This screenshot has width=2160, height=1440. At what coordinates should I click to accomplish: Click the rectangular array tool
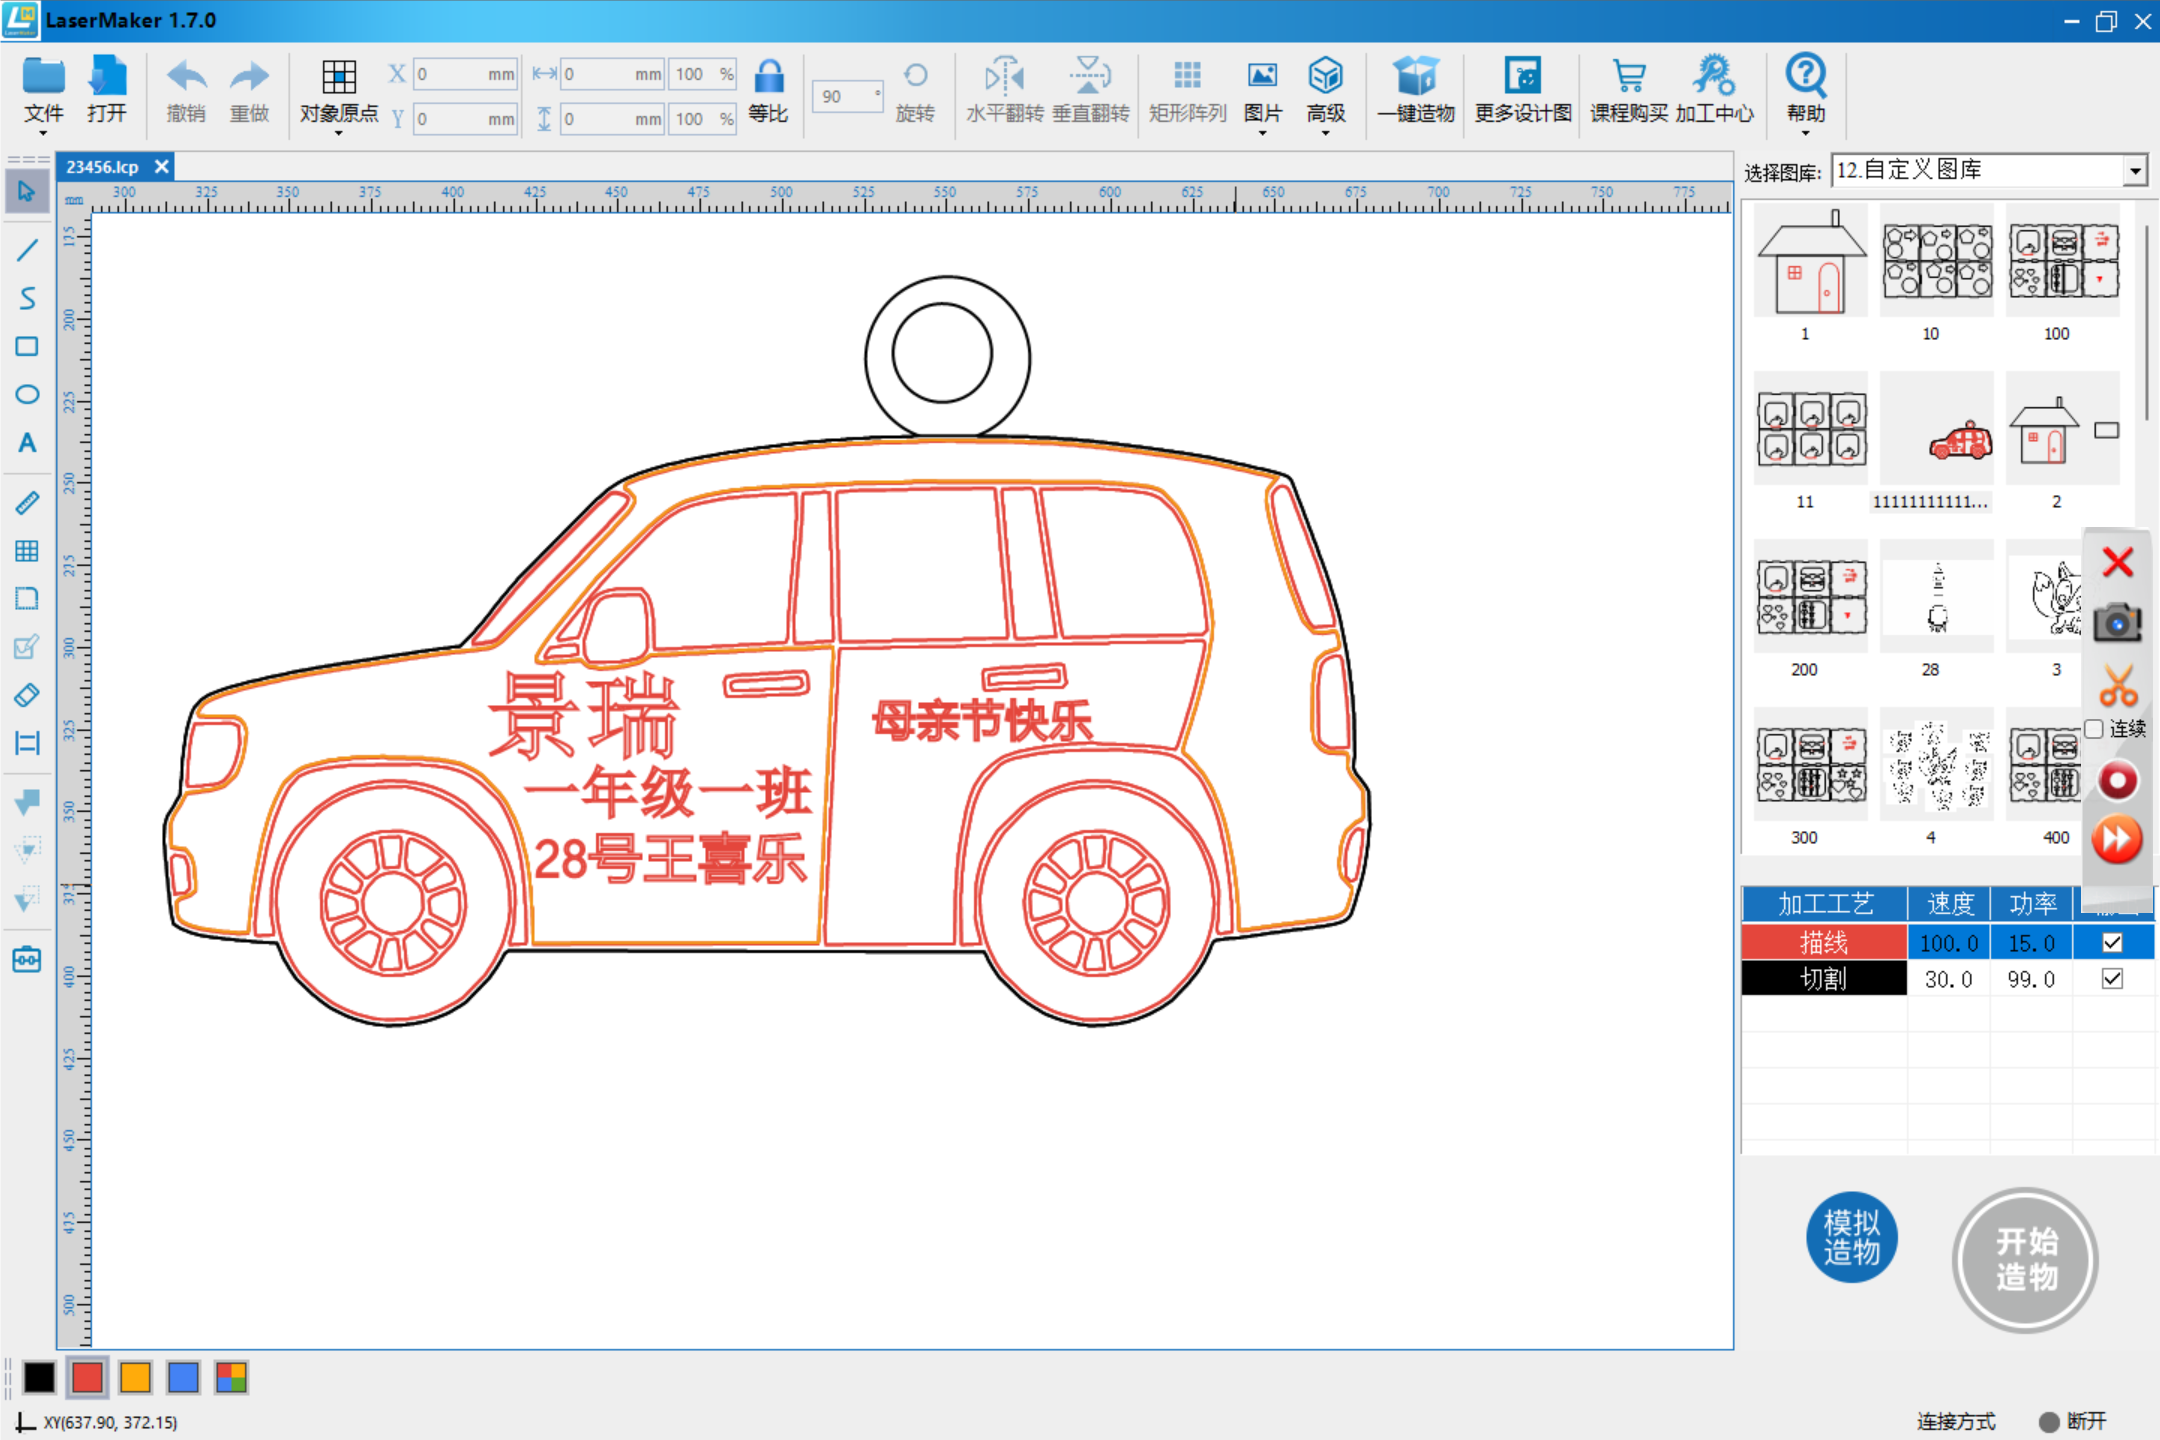point(1187,90)
